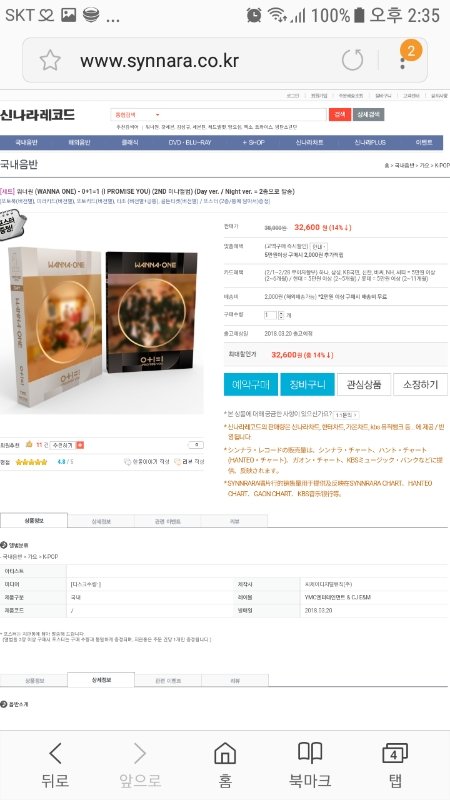The image size is (450, 800).
Task: Open the DVD · BLU-RAY menu item
Action: coord(190,143)
